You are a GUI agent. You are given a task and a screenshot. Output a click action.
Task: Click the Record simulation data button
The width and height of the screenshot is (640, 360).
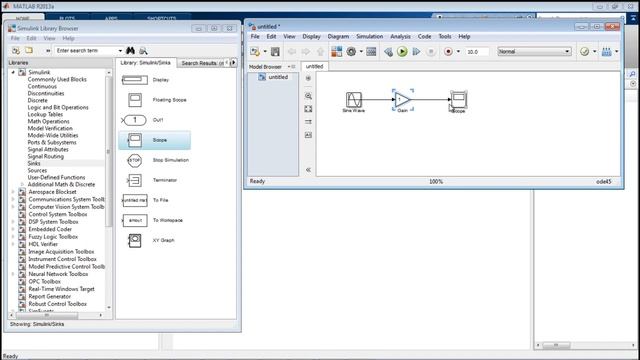click(x=448, y=52)
